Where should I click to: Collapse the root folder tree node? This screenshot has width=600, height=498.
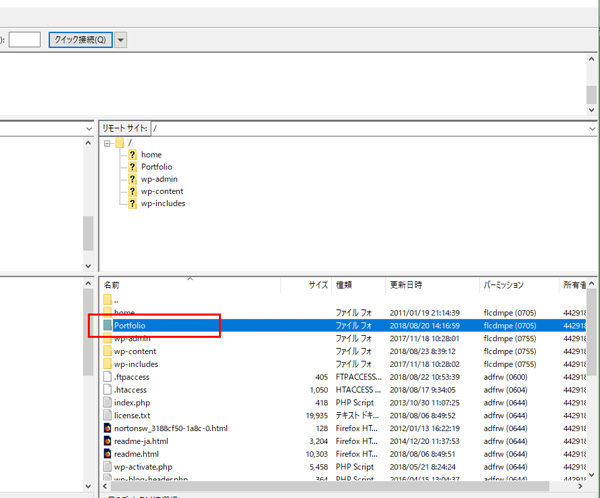click(107, 143)
